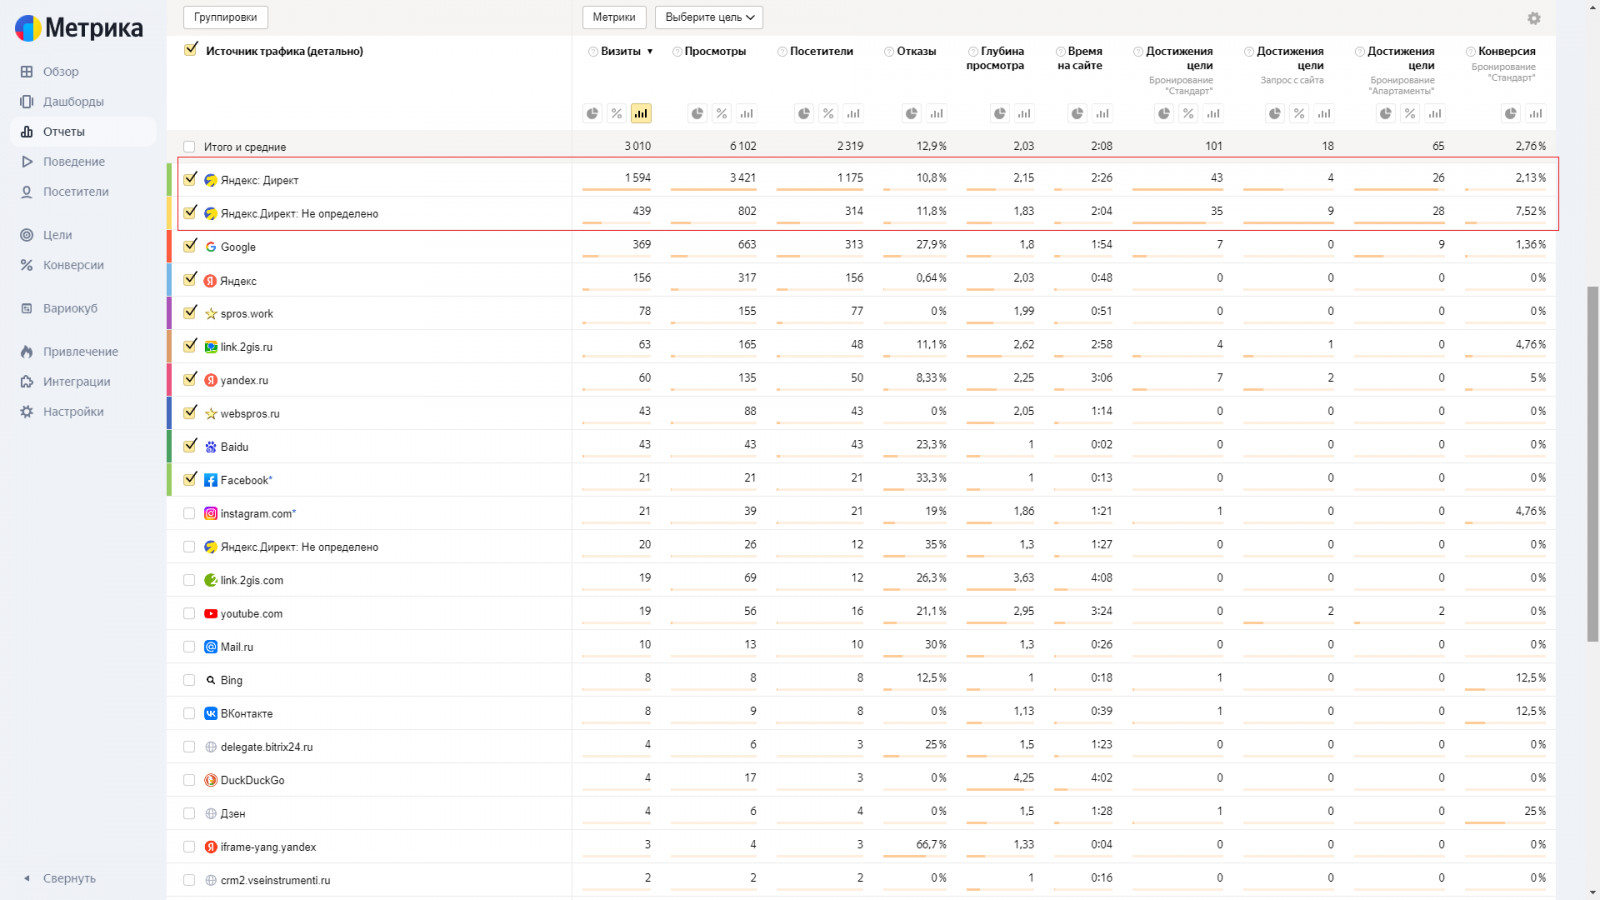Click the table settings gear icon
This screenshot has width=1600, height=900.
1534,18
